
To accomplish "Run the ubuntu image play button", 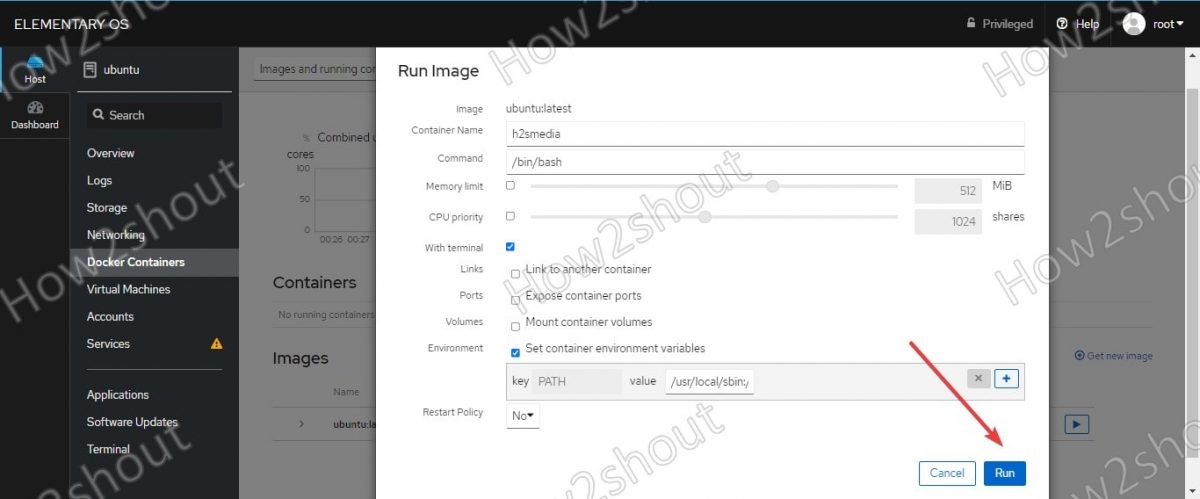I will pyautogui.click(x=1076, y=424).
